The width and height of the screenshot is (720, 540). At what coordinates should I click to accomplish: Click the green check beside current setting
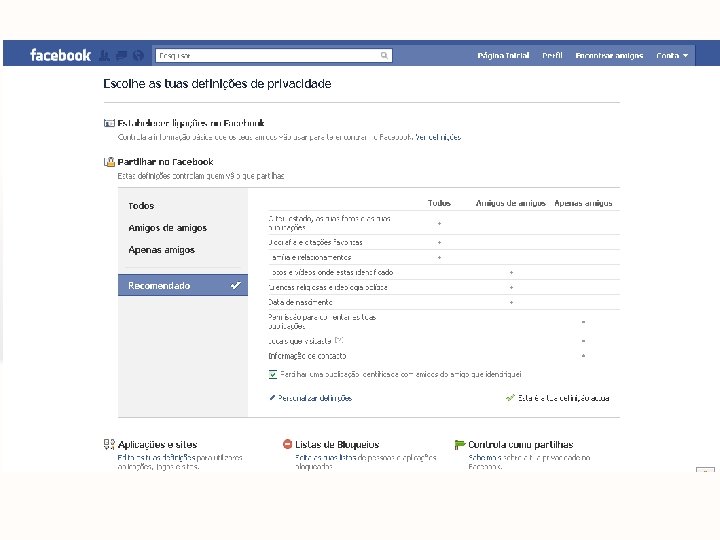coord(510,398)
